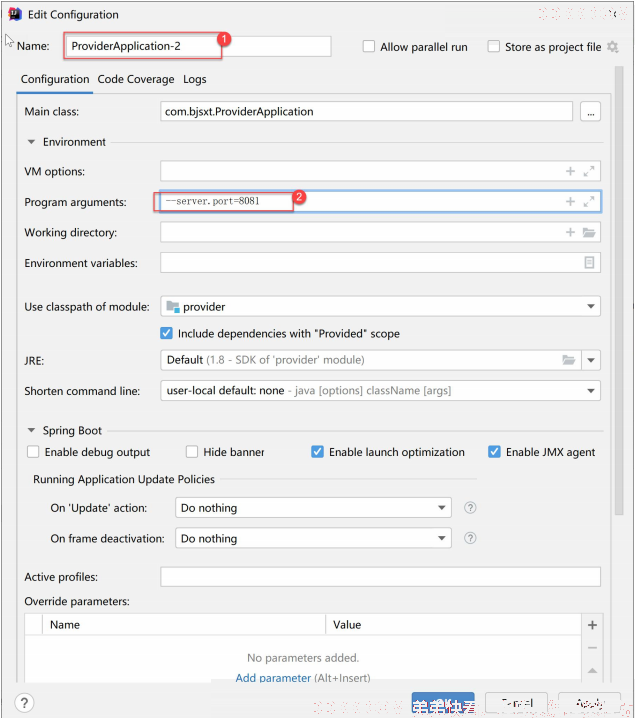Click the Main class input field
The height and width of the screenshot is (718, 635).
[366, 112]
